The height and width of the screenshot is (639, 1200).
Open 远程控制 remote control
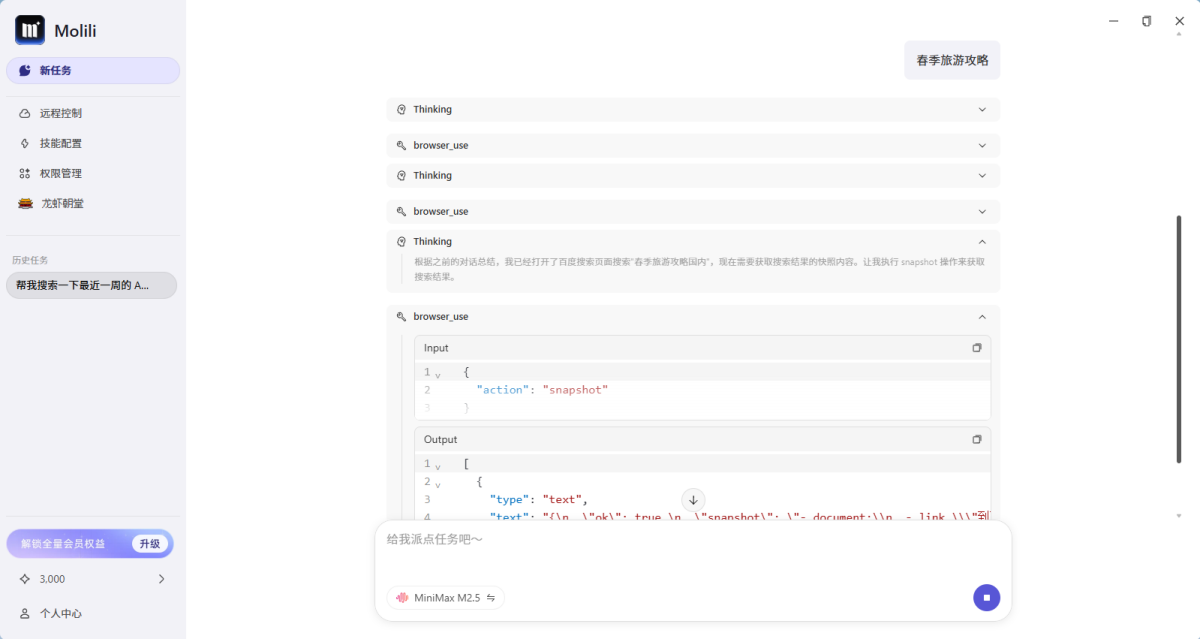[x=60, y=113]
